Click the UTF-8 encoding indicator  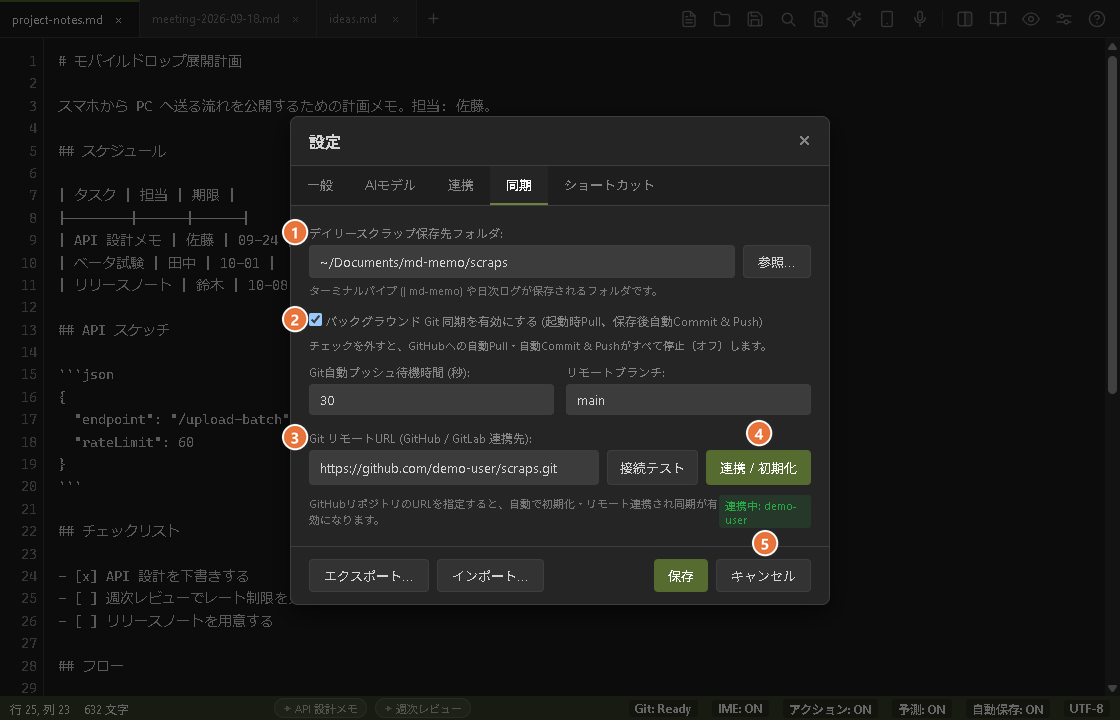point(1086,709)
